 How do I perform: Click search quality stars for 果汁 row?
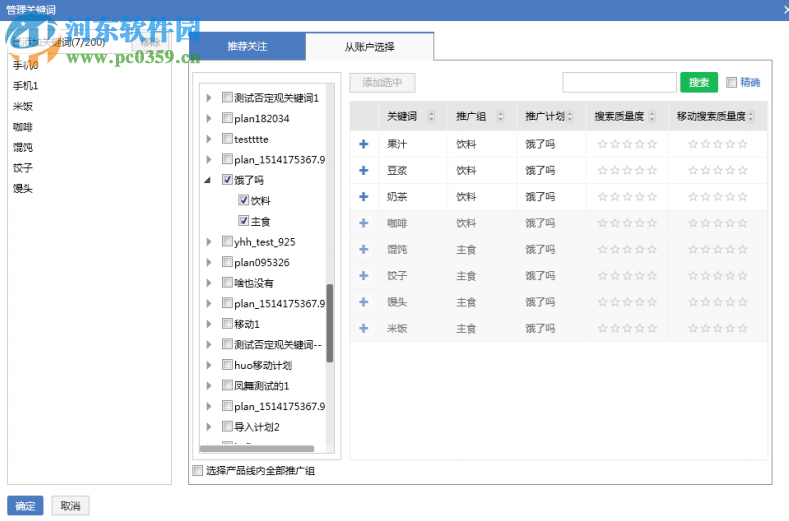[627, 144]
